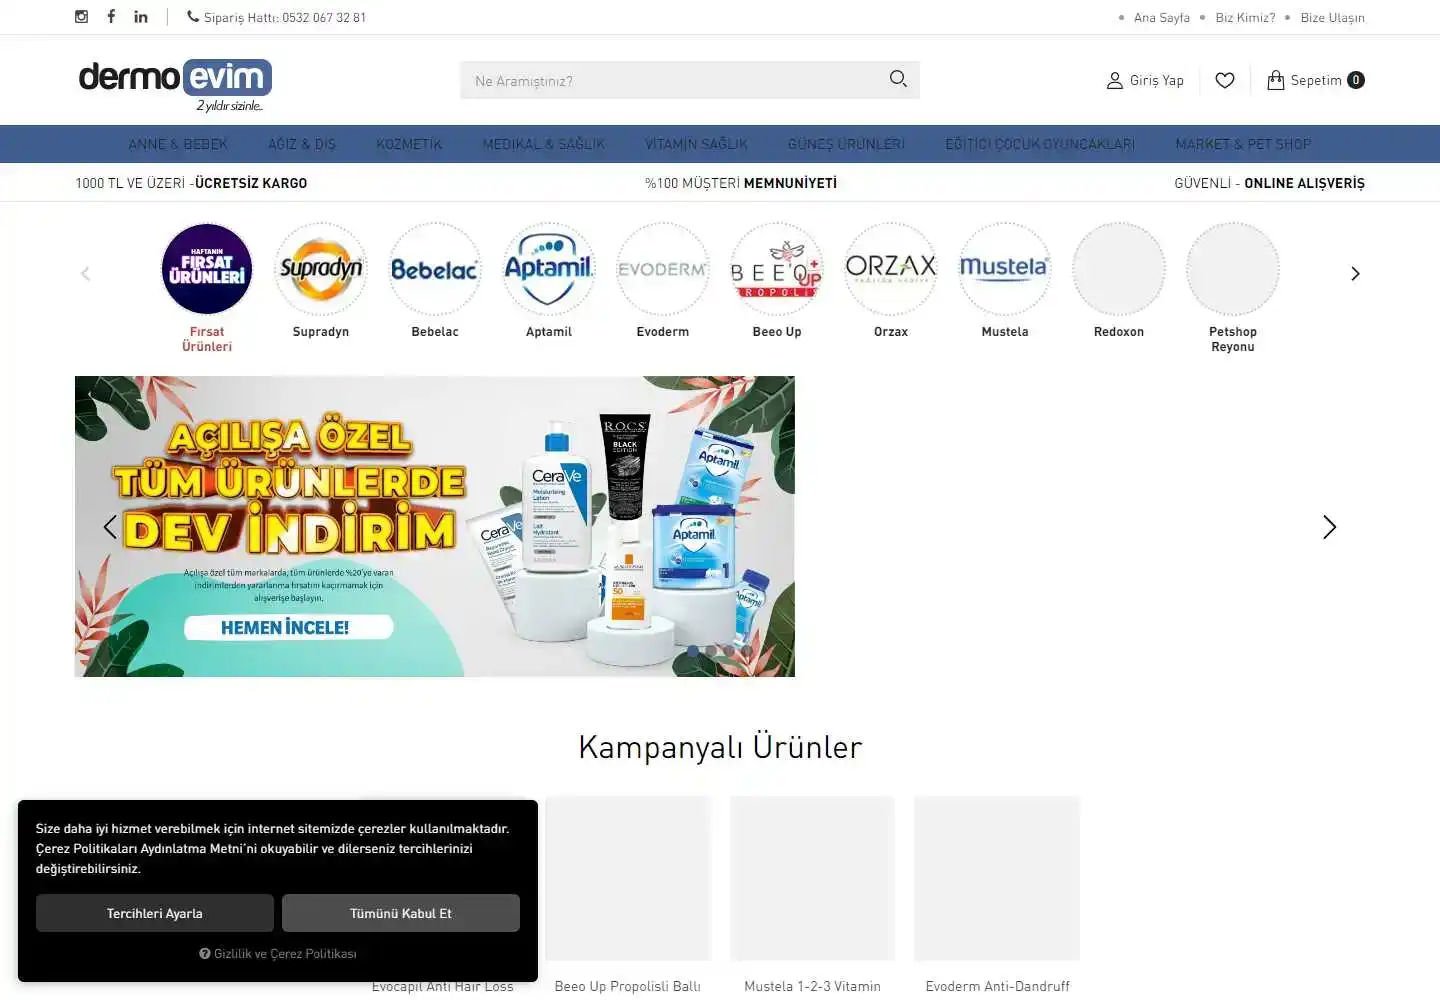Open Giriş Yap login
This screenshot has width=1440, height=1000.
[x=1145, y=80]
